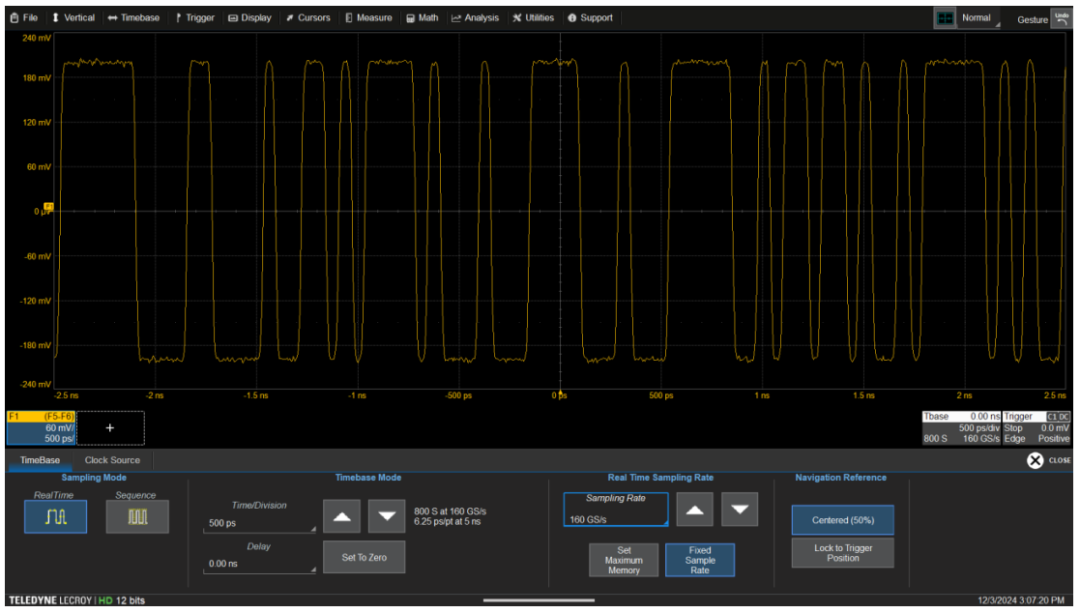Open the Vertical menu
1080x613 pixels.
(73, 18)
